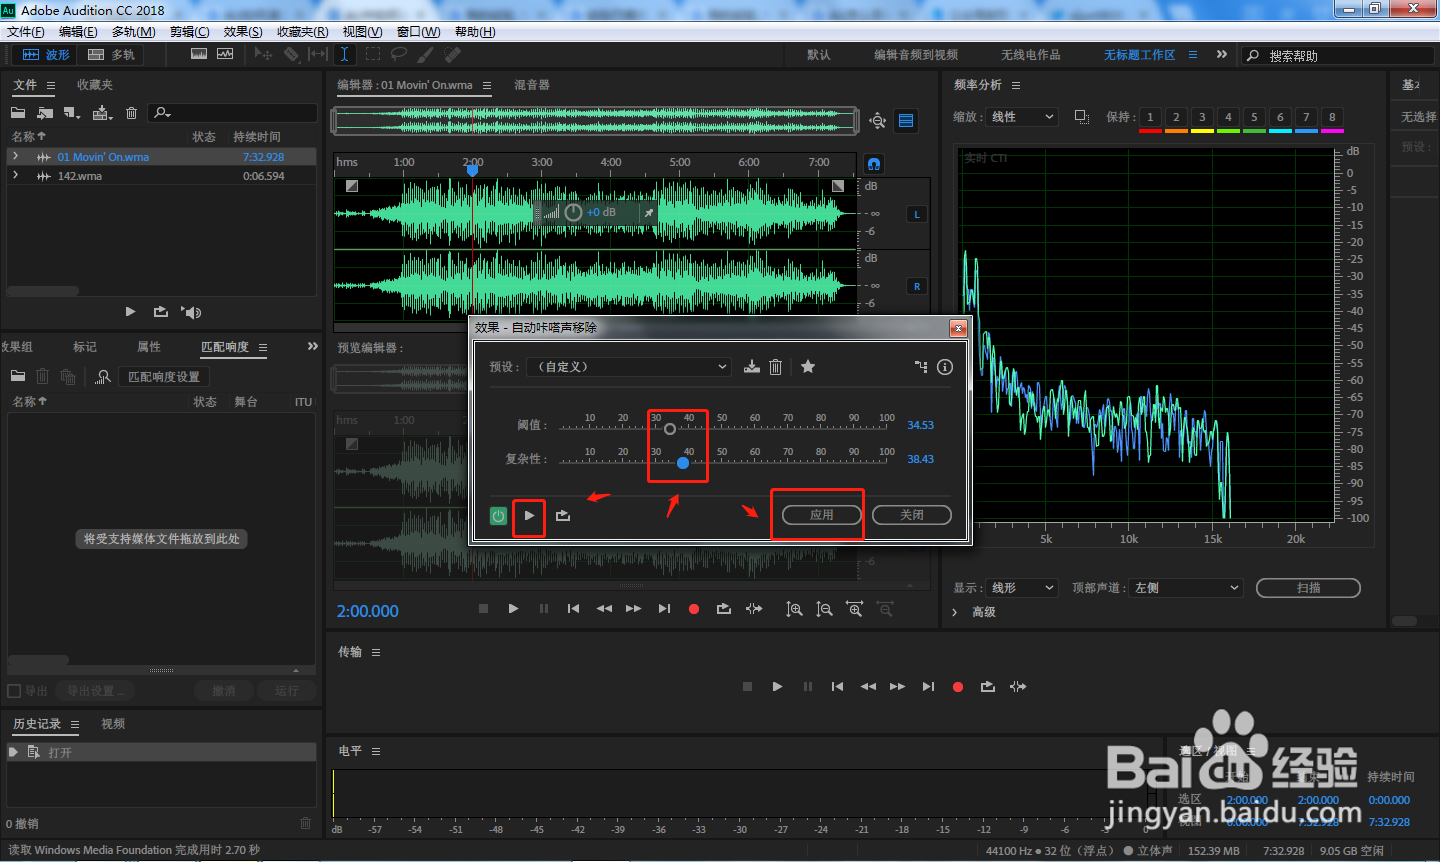Zoom in at selection icon
The image size is (1440, 862).
pos(855,609)
